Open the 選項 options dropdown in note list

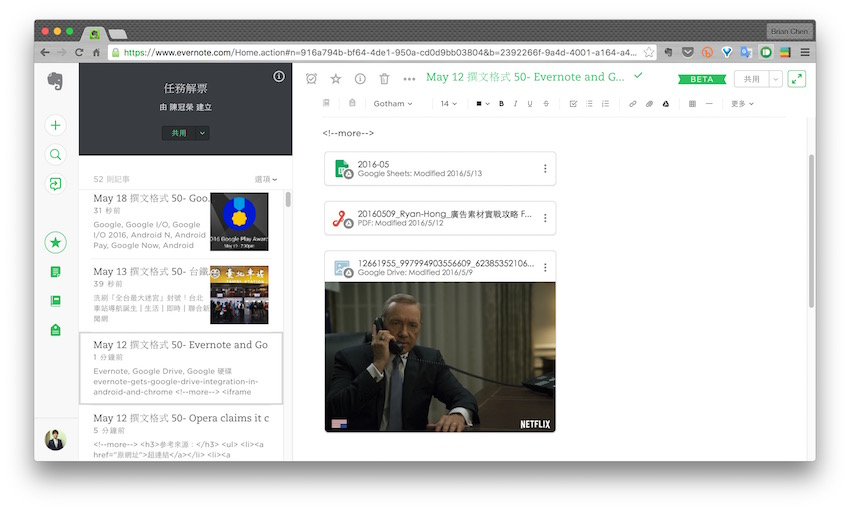point(266,179)
